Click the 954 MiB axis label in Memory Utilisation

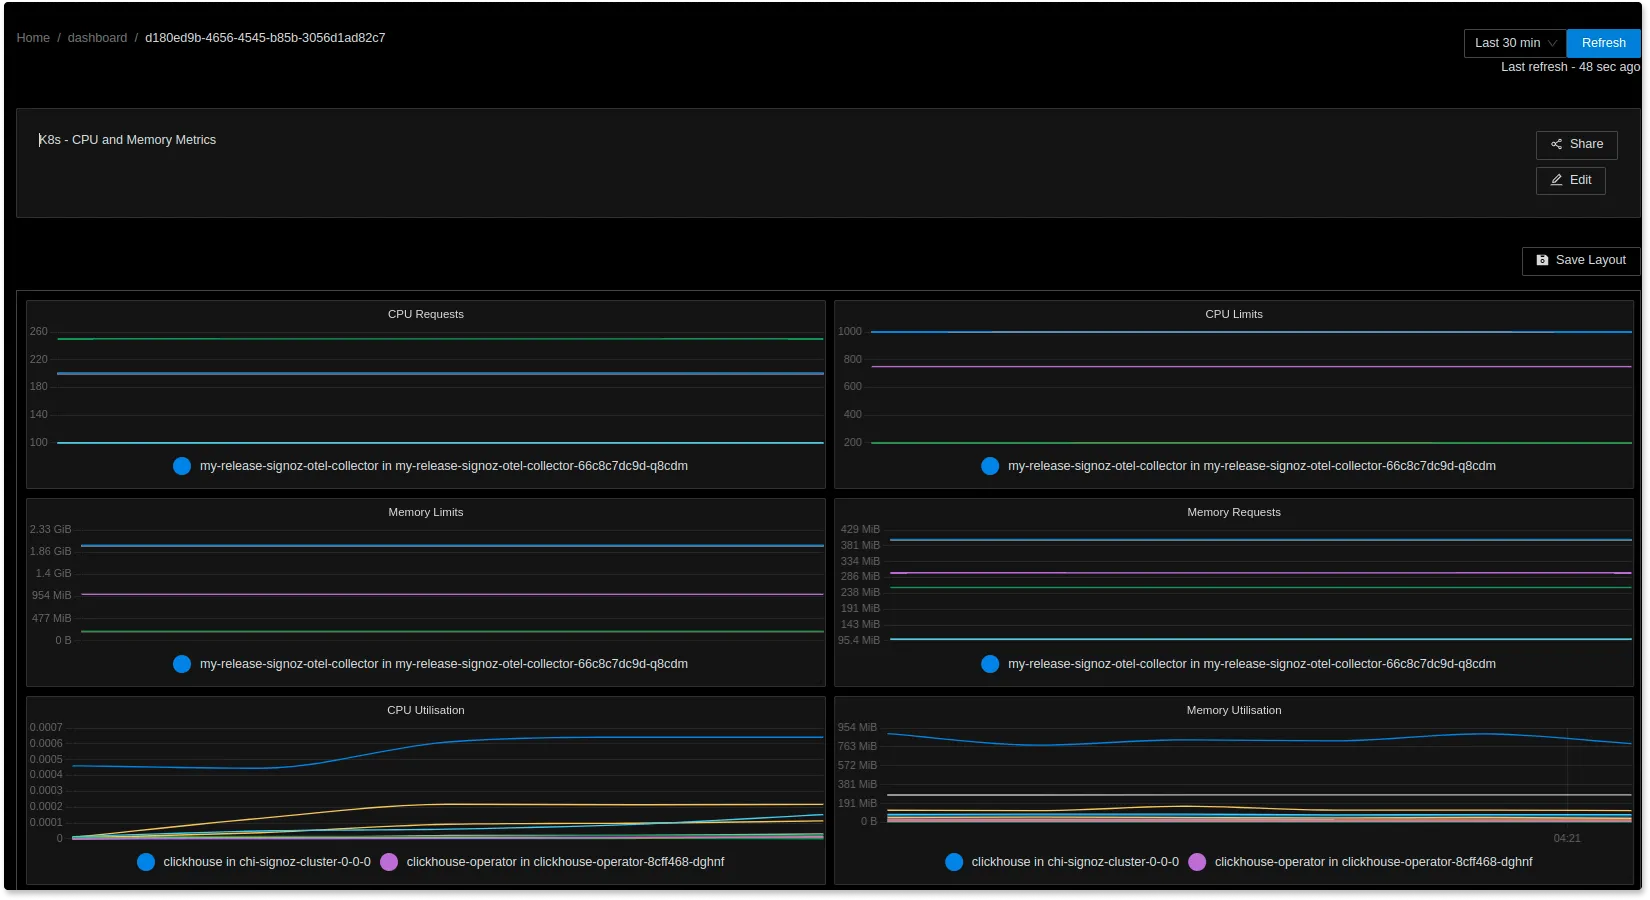click(857, 728)
